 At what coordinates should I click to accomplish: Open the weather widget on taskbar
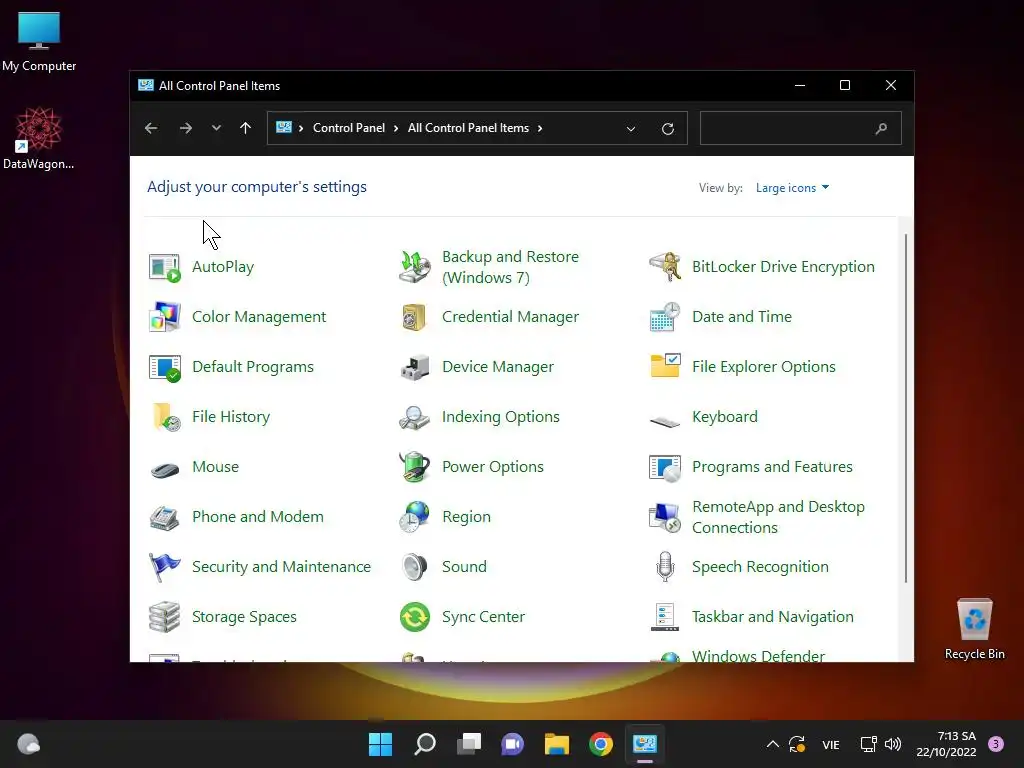point(28,744)
